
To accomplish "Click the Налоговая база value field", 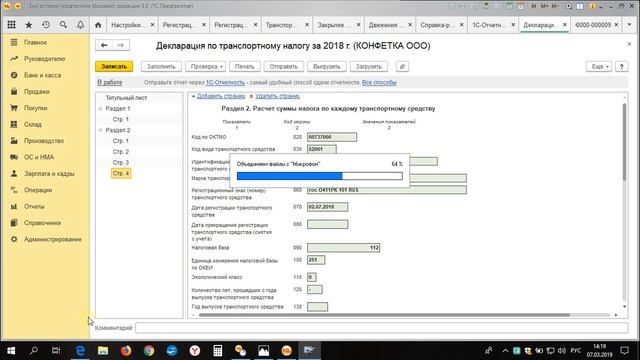I will (x=344, y=248).
